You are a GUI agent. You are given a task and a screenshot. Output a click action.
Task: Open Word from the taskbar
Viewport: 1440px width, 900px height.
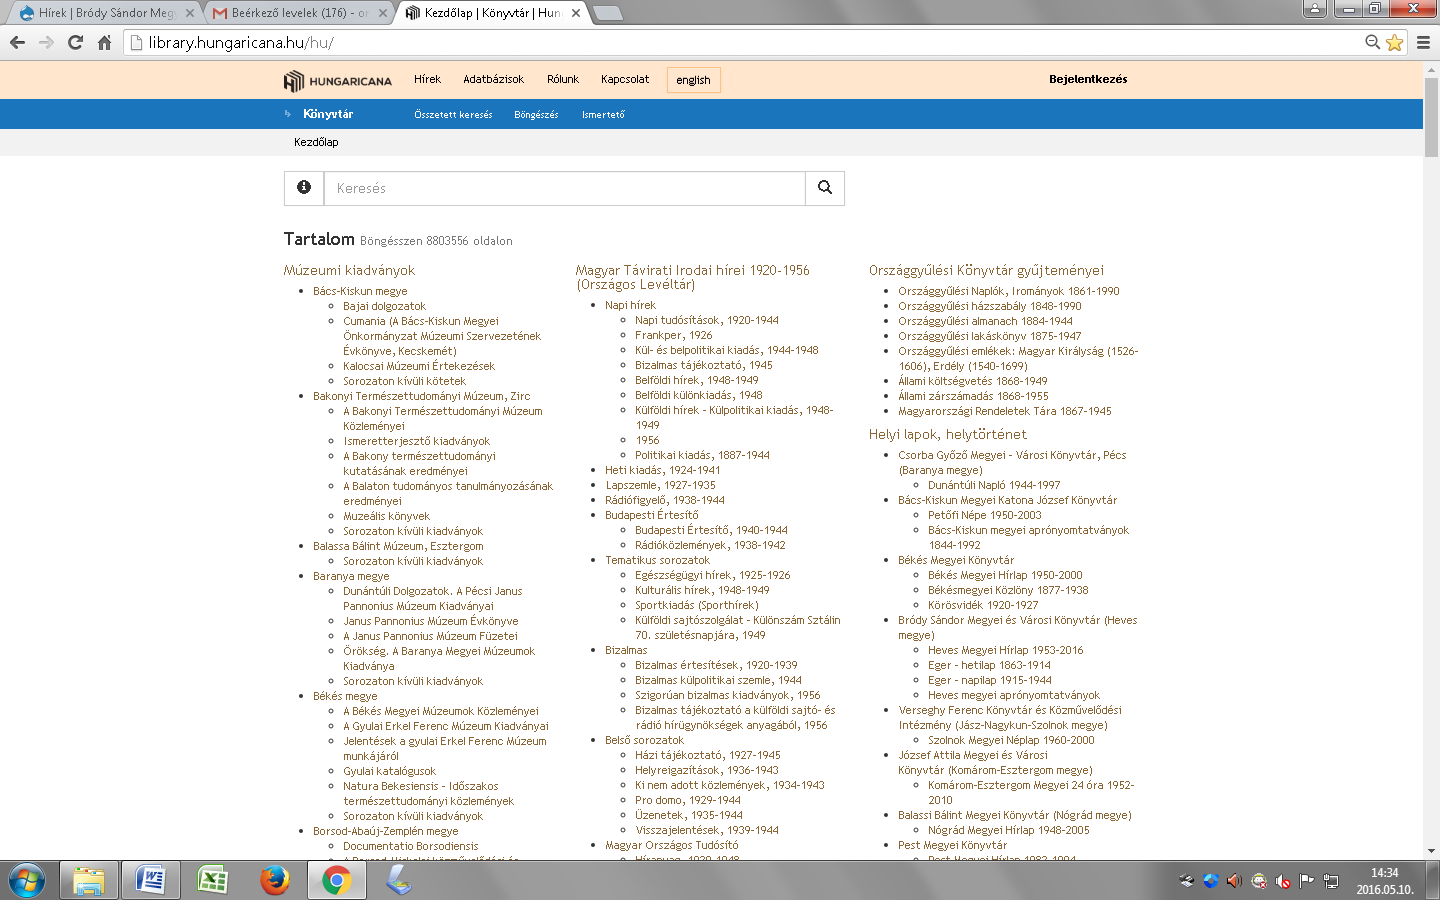click(151, 880)
